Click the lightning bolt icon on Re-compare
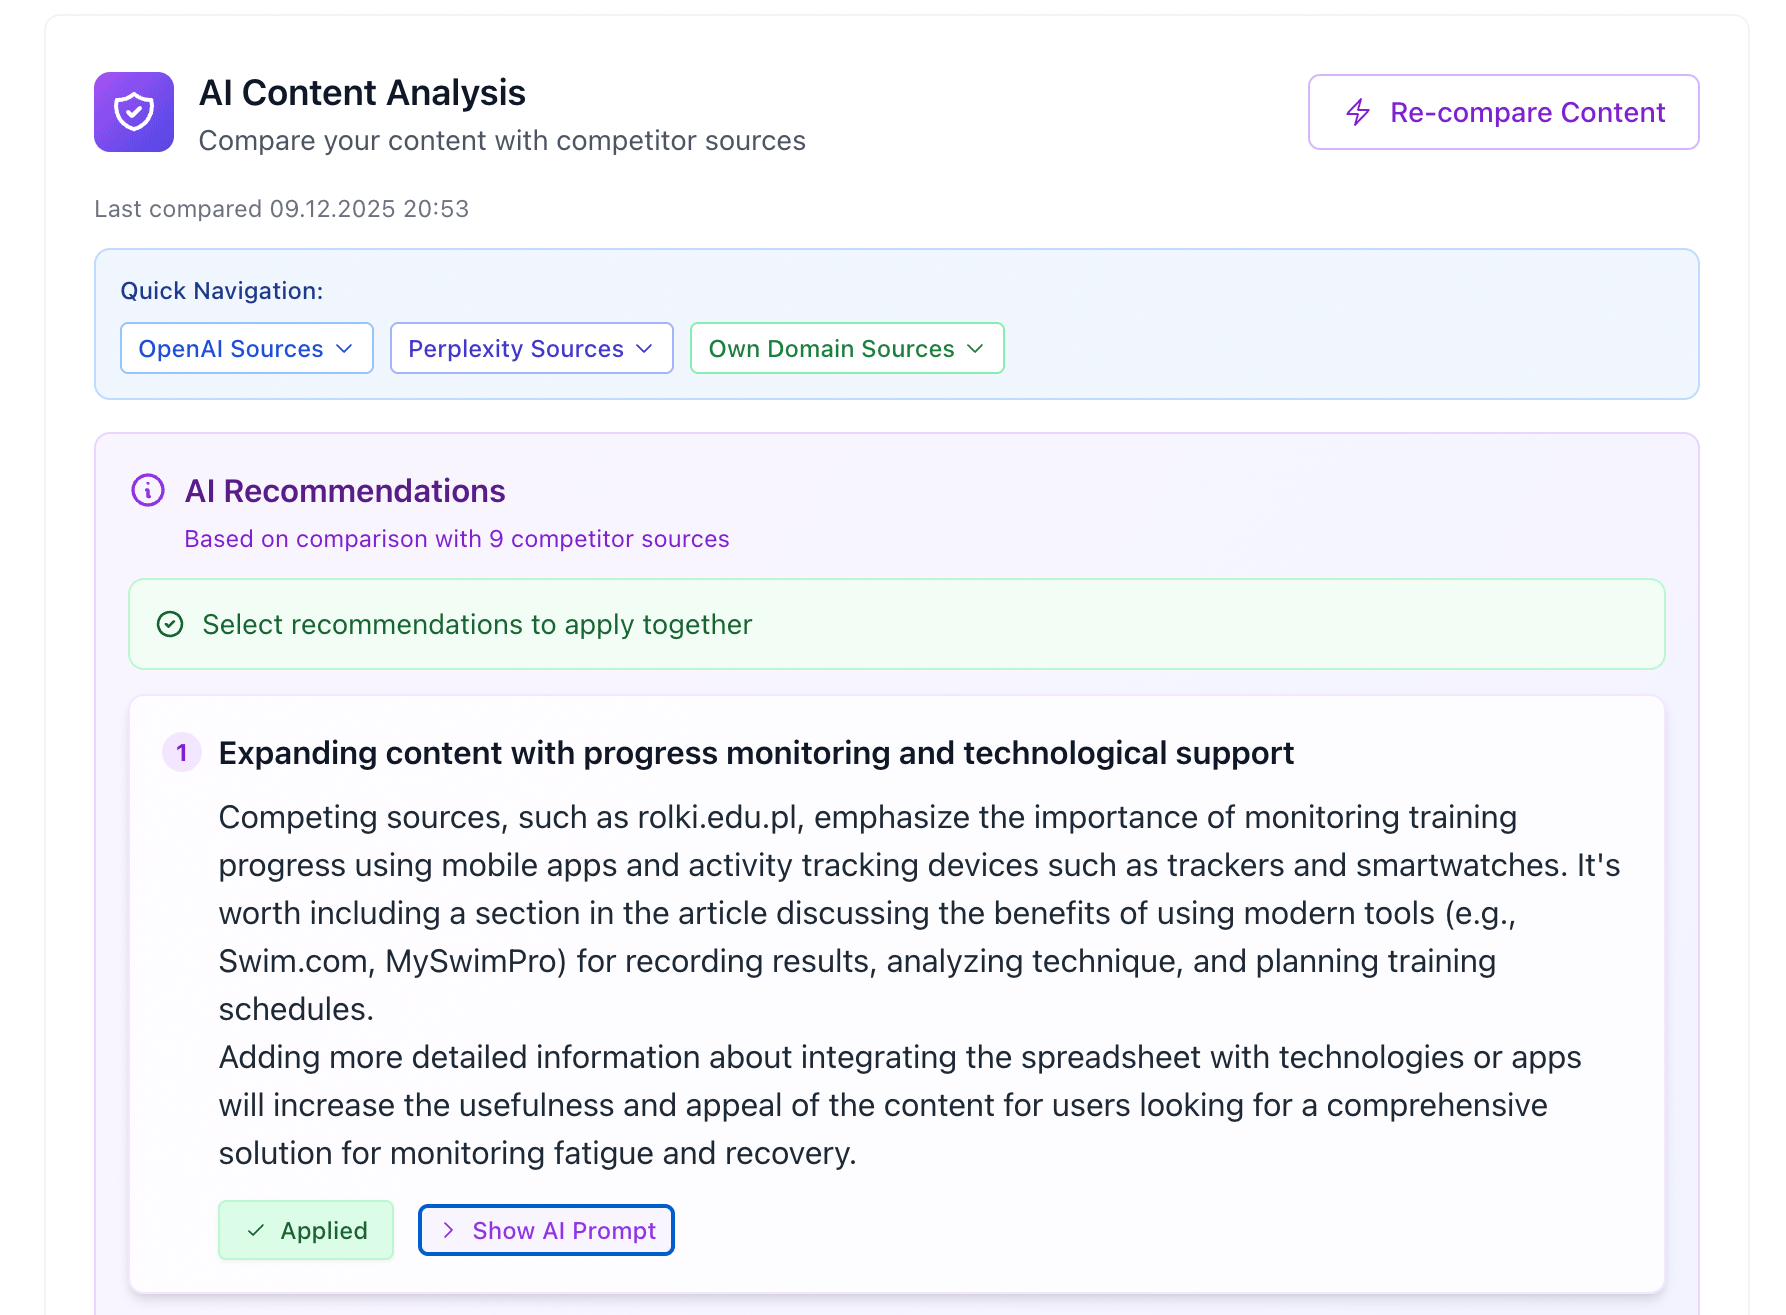The width and height of the screenshot is (1786, 1315). 1358,112
